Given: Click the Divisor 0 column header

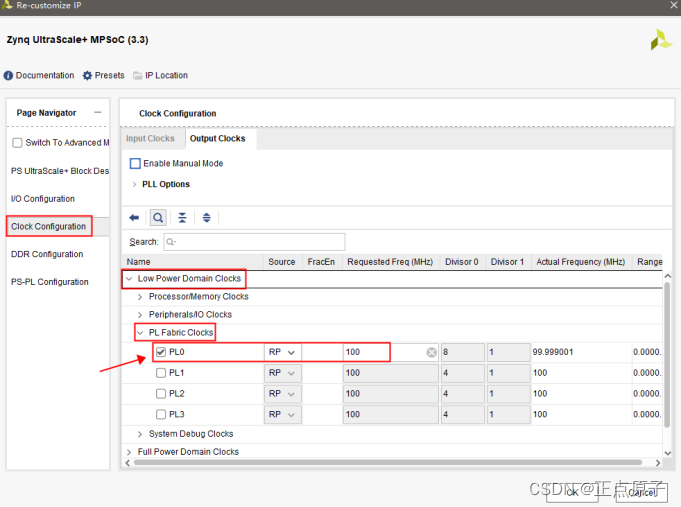Looking at the screenshot, I should pyautogui.click(x=463, y=262).
